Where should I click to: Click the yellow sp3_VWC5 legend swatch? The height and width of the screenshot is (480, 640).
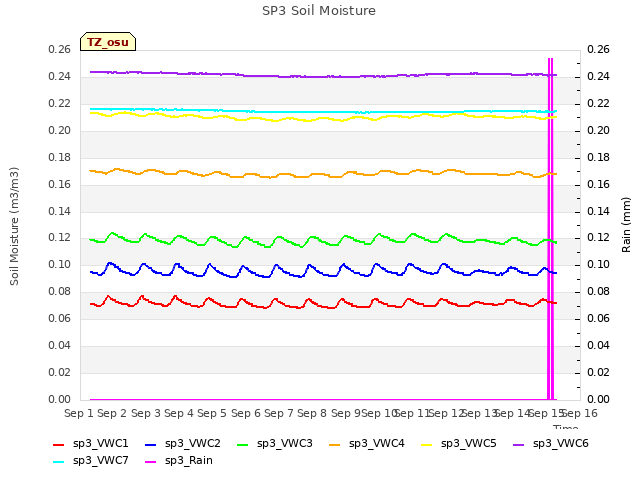(427, 445)
